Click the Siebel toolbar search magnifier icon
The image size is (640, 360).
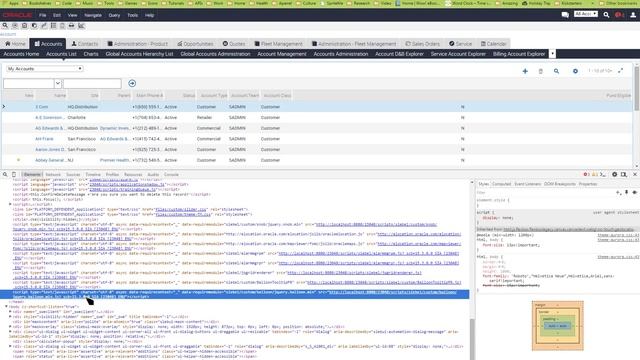pyautogui.click(x=5, y=25)
